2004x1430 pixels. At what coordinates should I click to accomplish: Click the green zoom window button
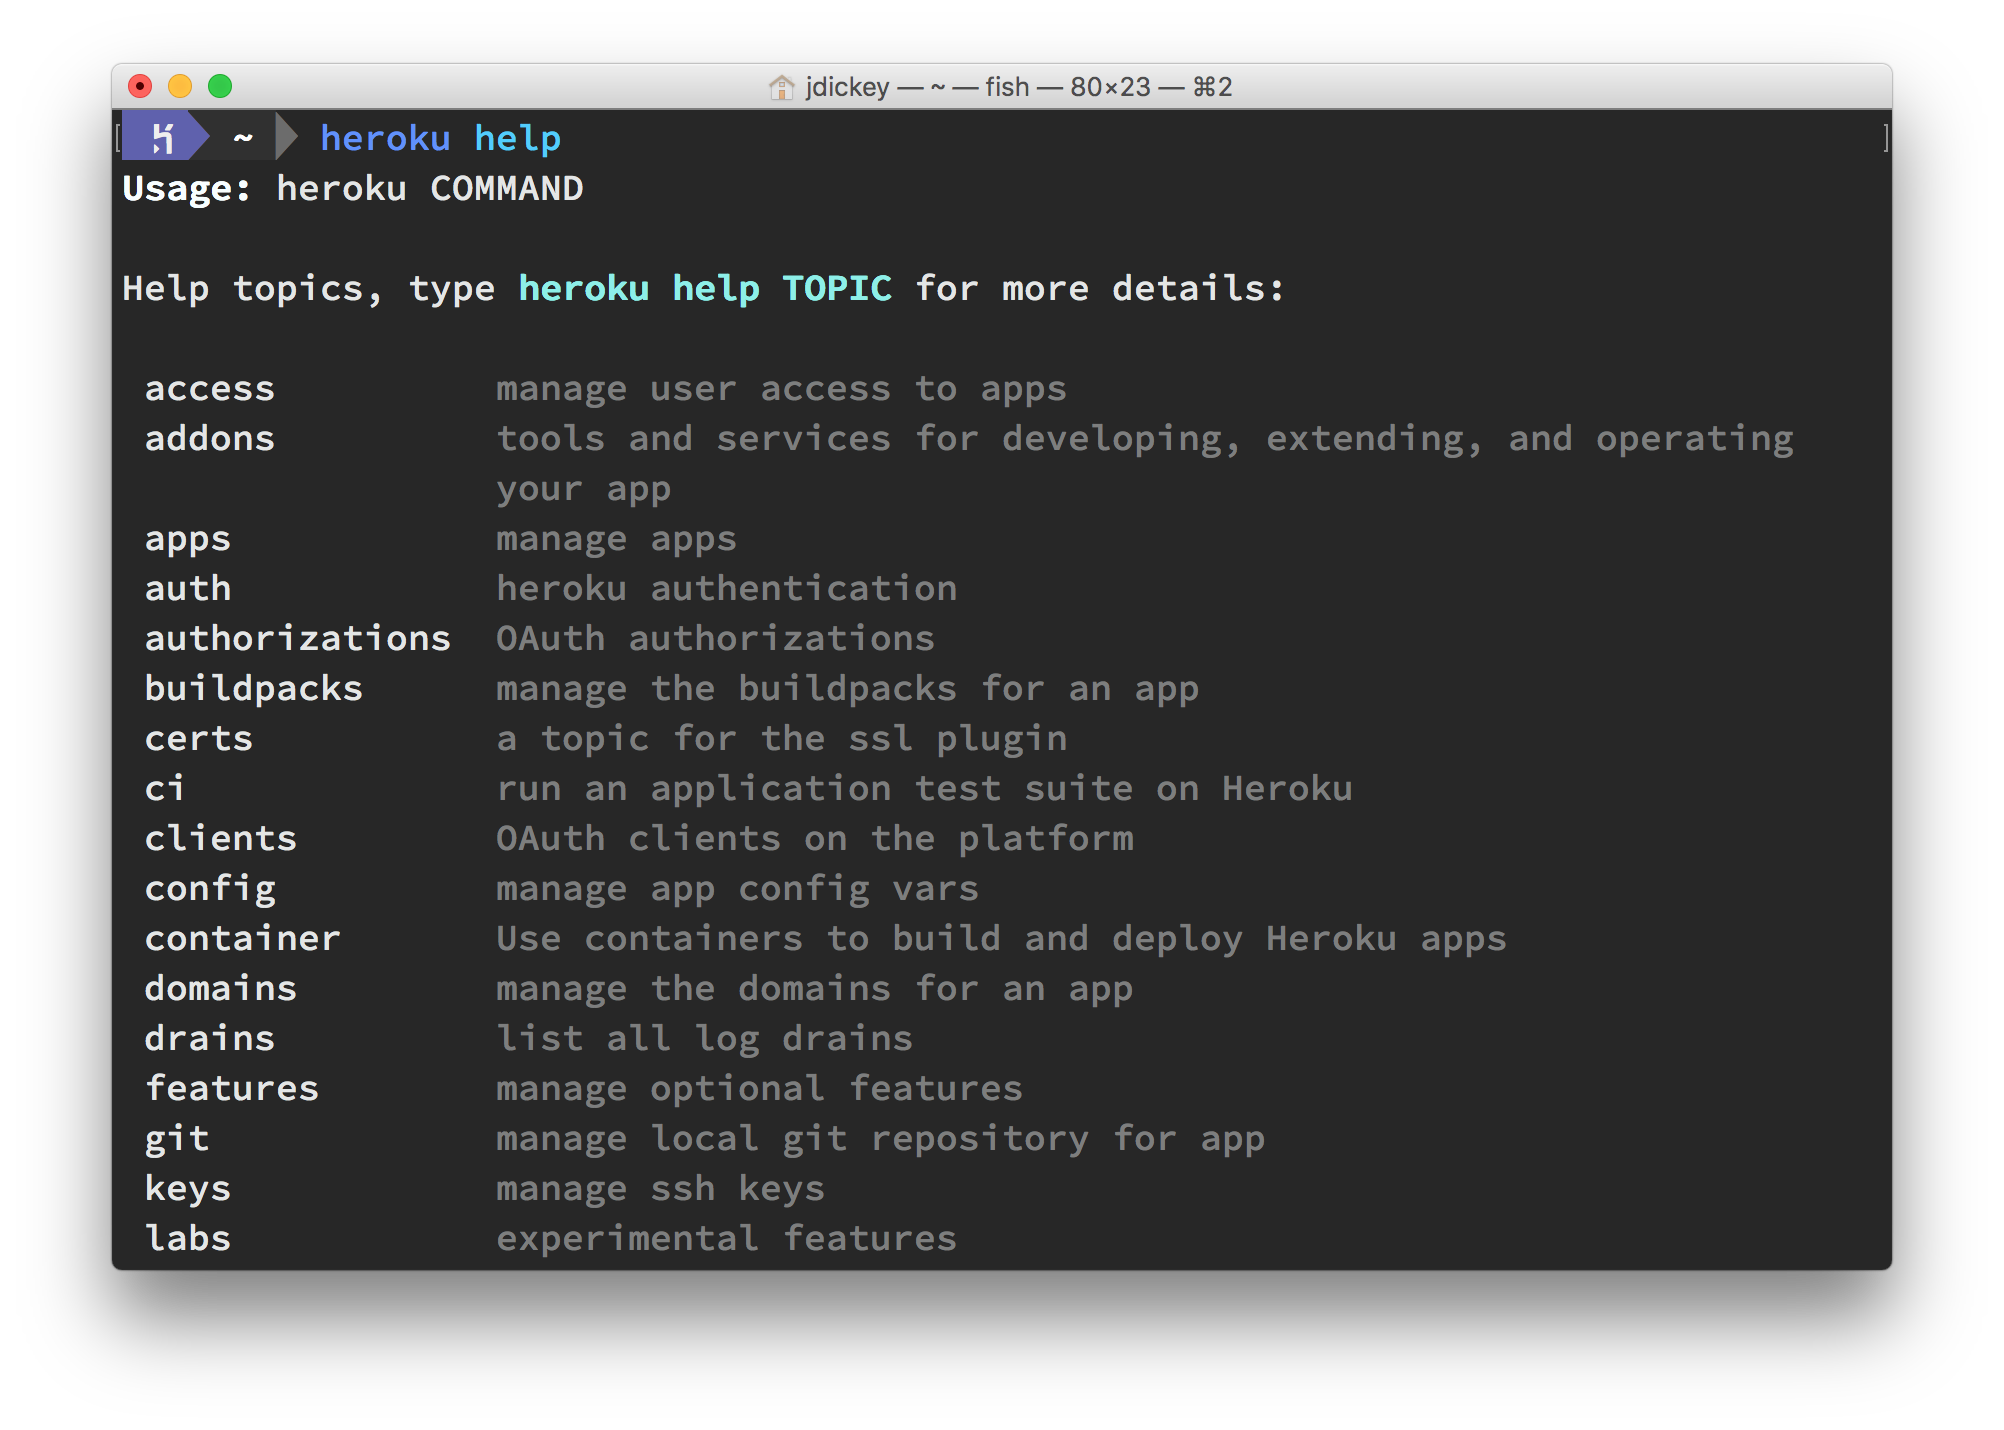[x=220, y=86]
